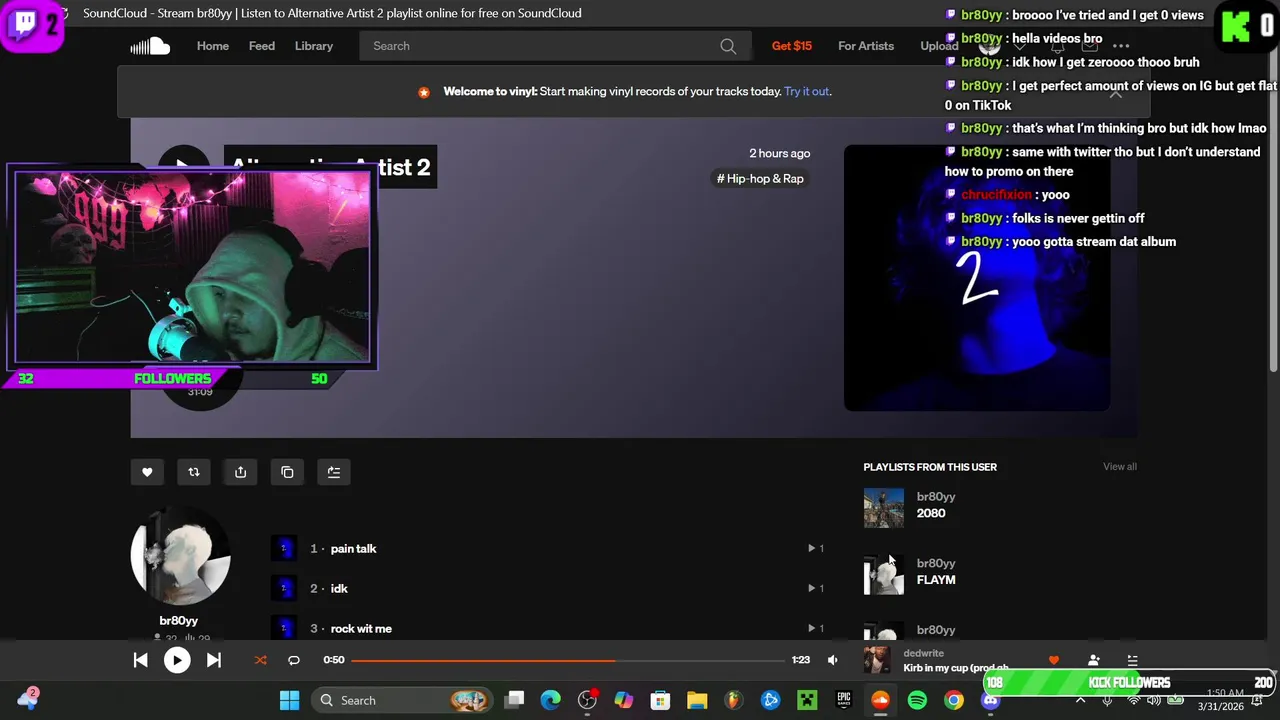Click the br80yy profile avatar
The width and height of the screenshot is (1280, 720).
pos(181,557)
